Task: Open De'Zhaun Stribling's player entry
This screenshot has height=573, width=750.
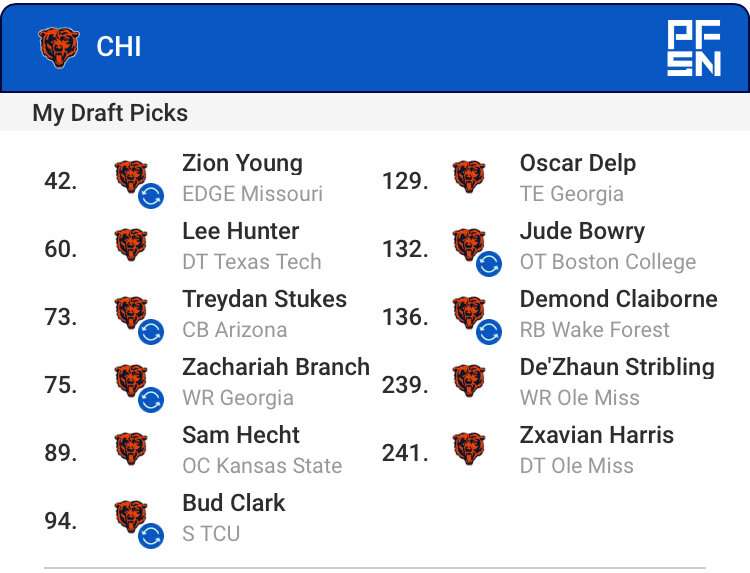Action: click(617, 367)
